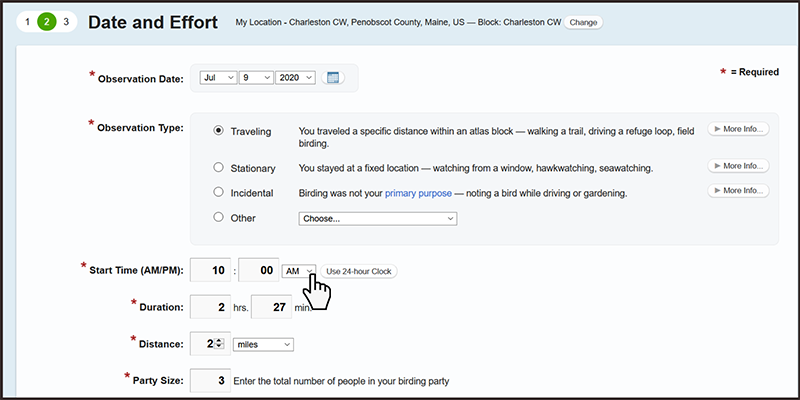The width and height of the screenshot is (800, 400).
Task: Open the calendar date picker icon
Action: [334, 78]
